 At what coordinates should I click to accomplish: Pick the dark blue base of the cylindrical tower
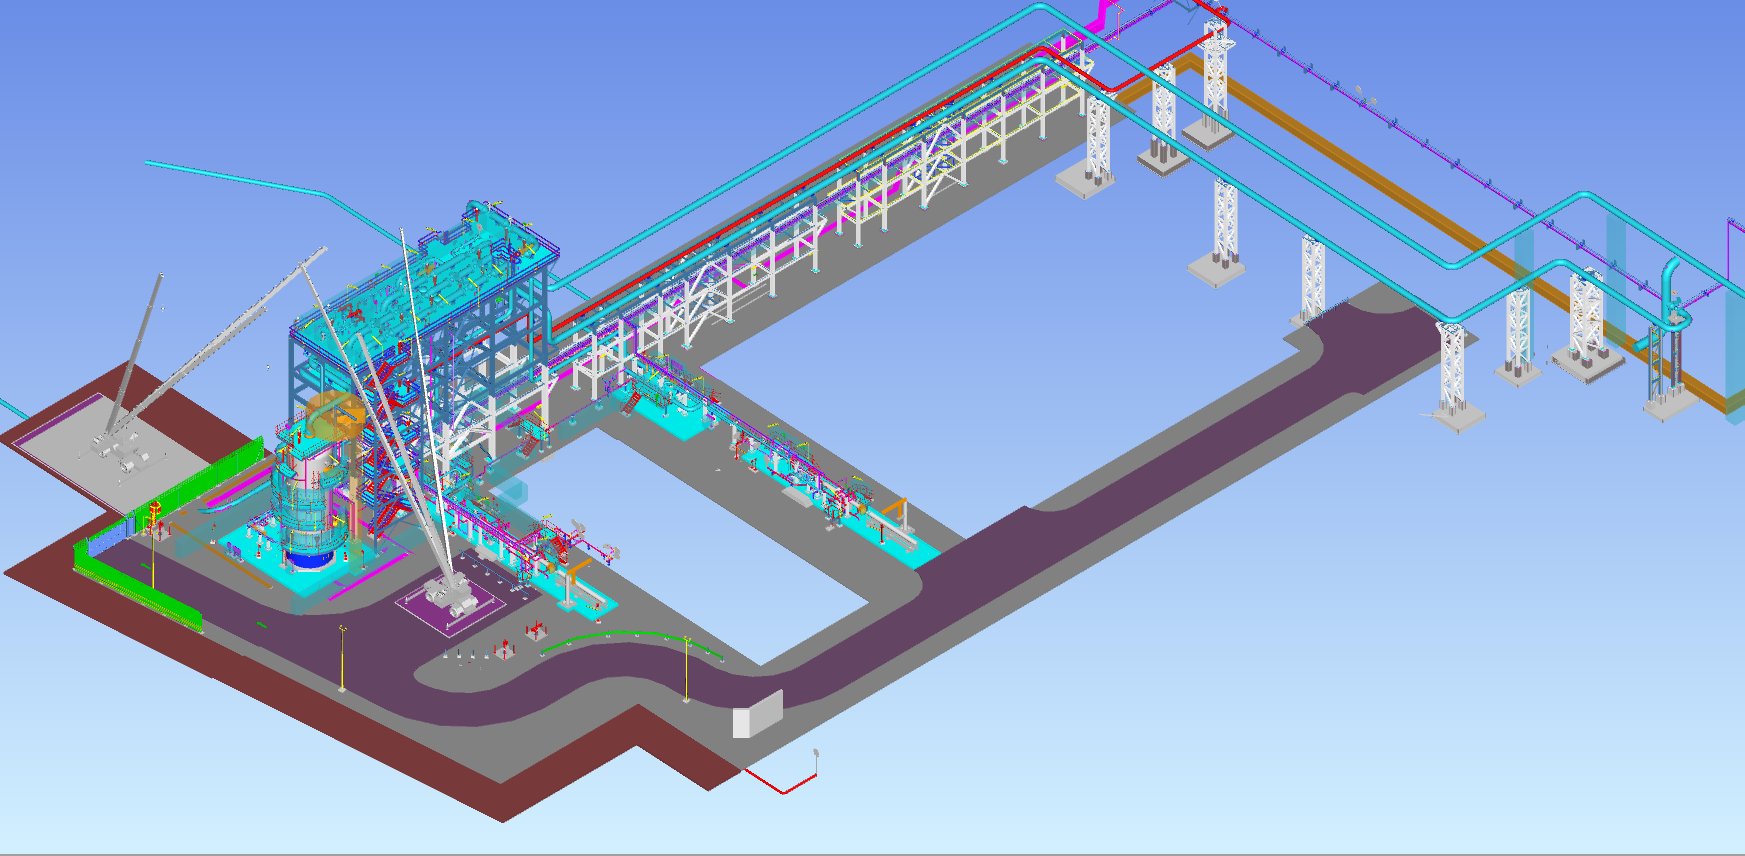pos(309,557)
